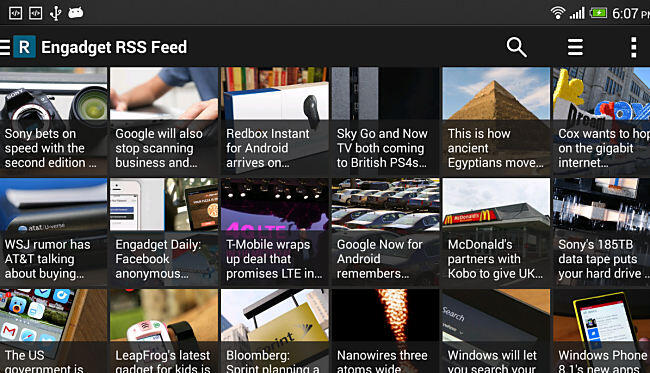Tap the cellular signal bars icon
This screenshot has width=650, height=373.
tap(577, 13)
